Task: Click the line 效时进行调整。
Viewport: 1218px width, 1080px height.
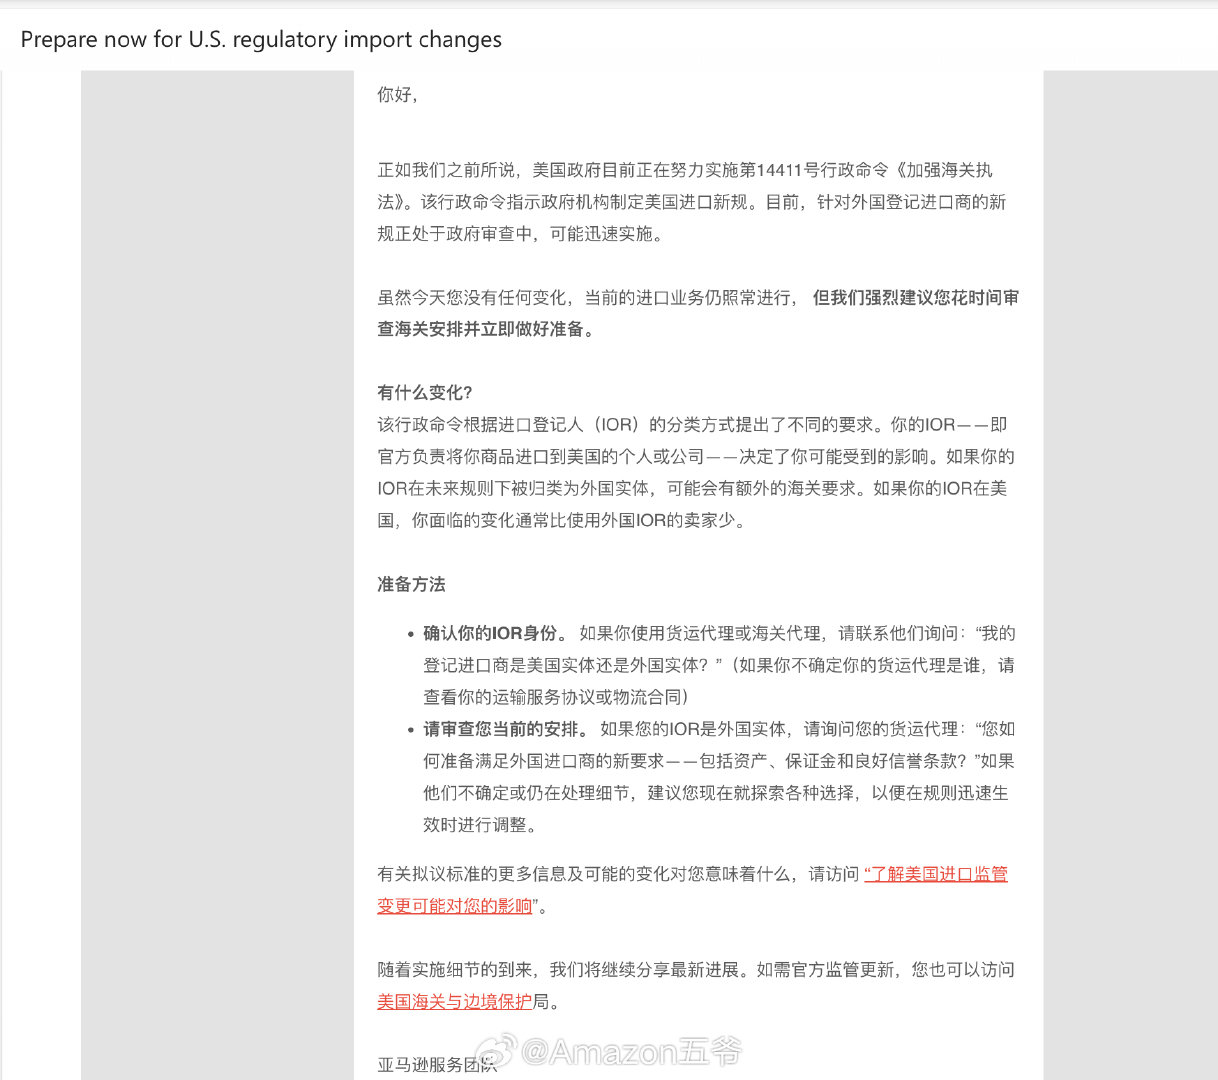Action: [482, 825]
